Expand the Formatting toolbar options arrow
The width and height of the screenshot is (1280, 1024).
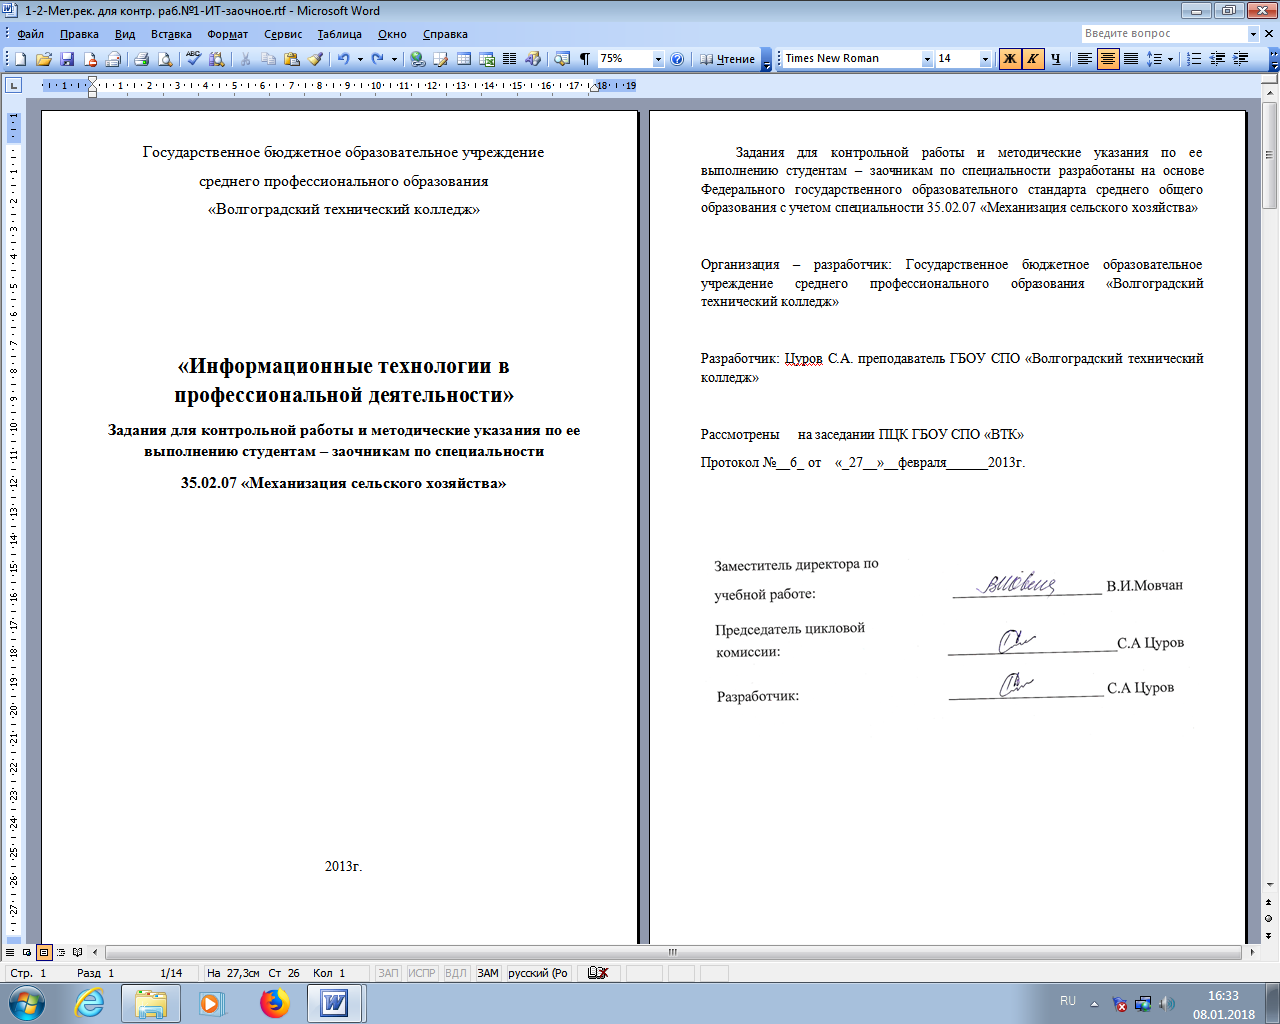1273,60
